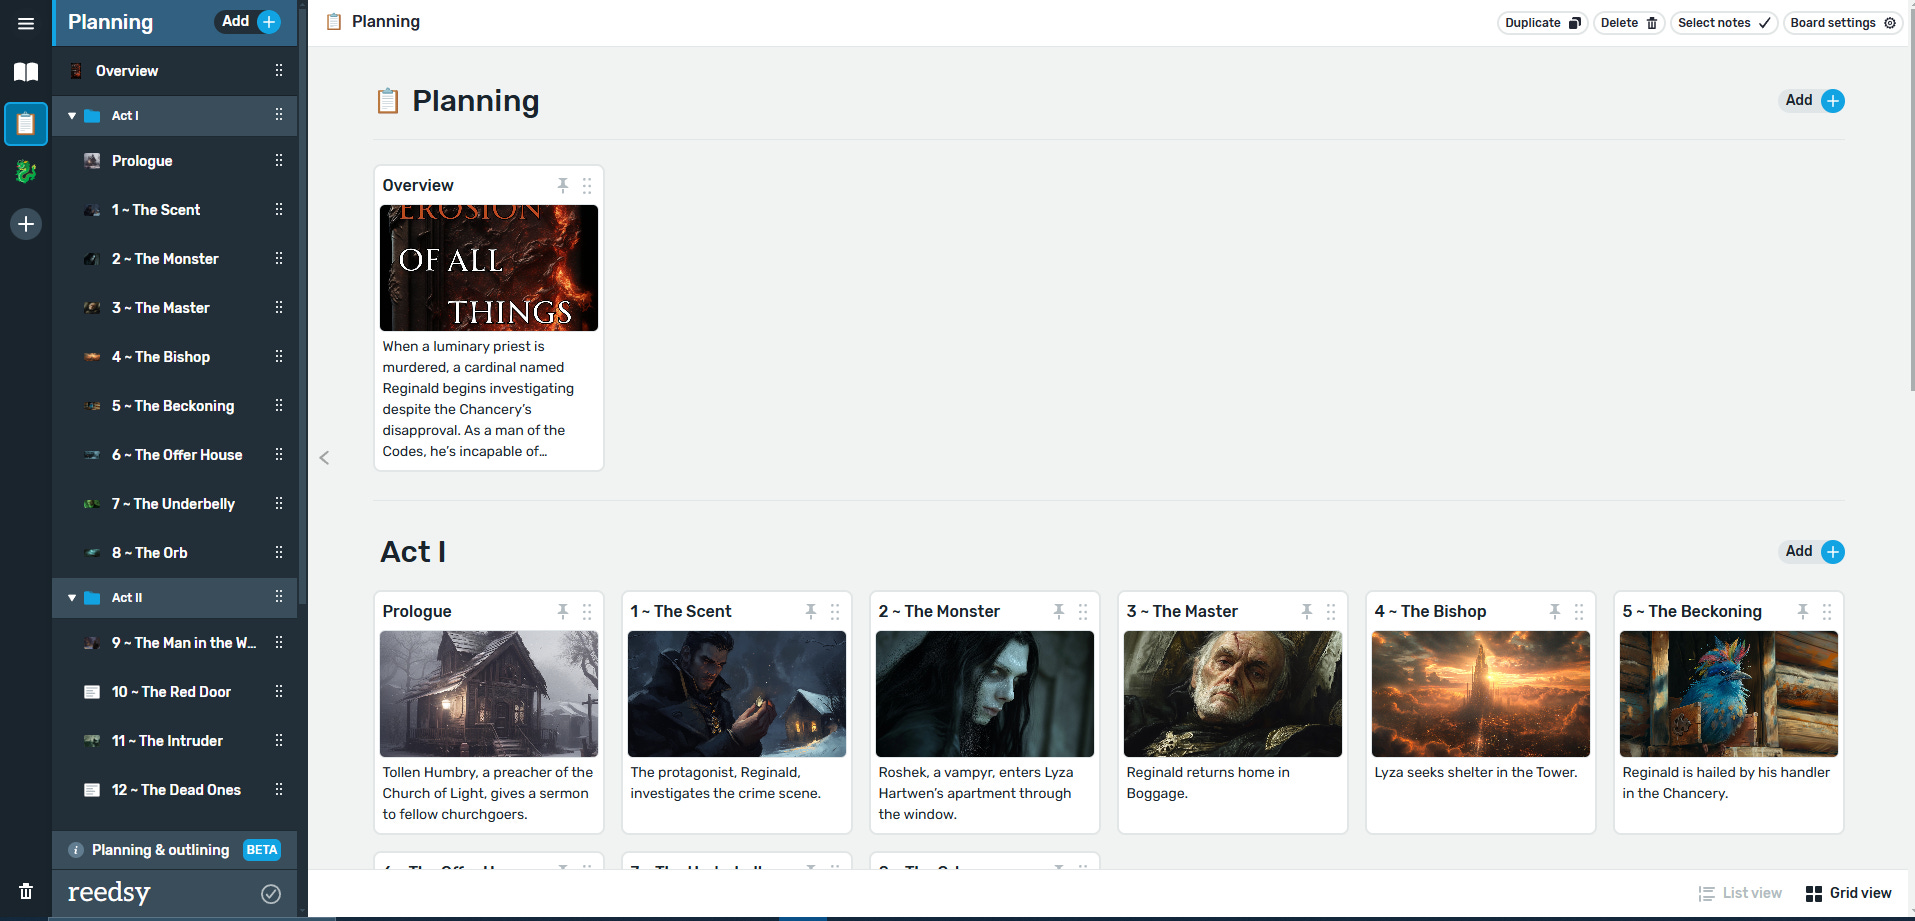The height and width of the screenshot is (921, 1915).
Task: Click the checkmark circle next to reedsy
Action: click(271, 894)
